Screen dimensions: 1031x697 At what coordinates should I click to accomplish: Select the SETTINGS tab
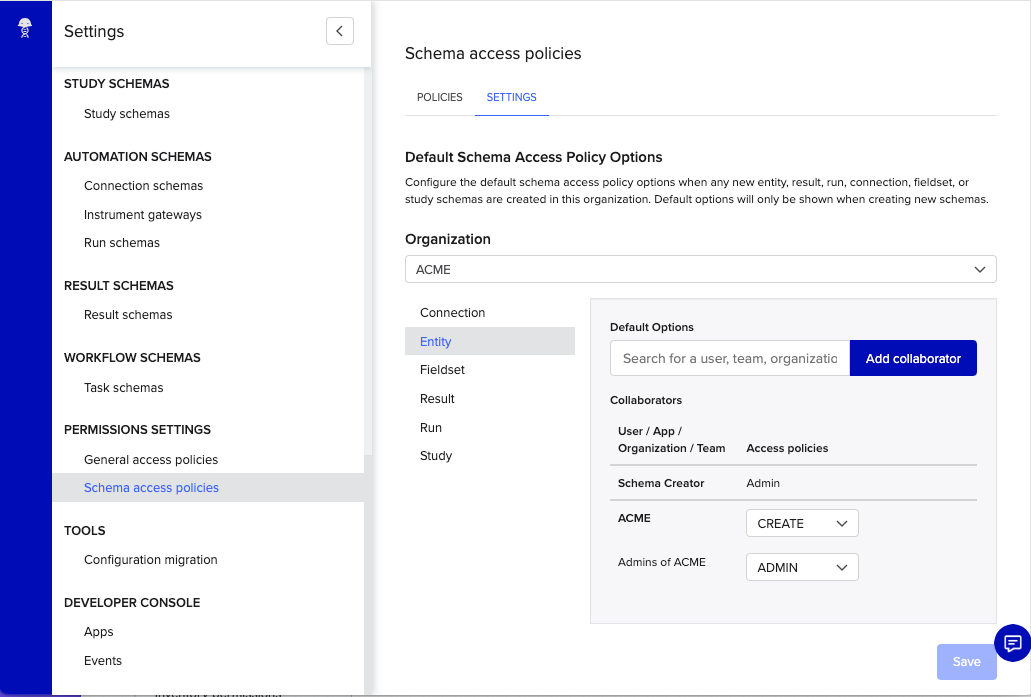(511, 97)
